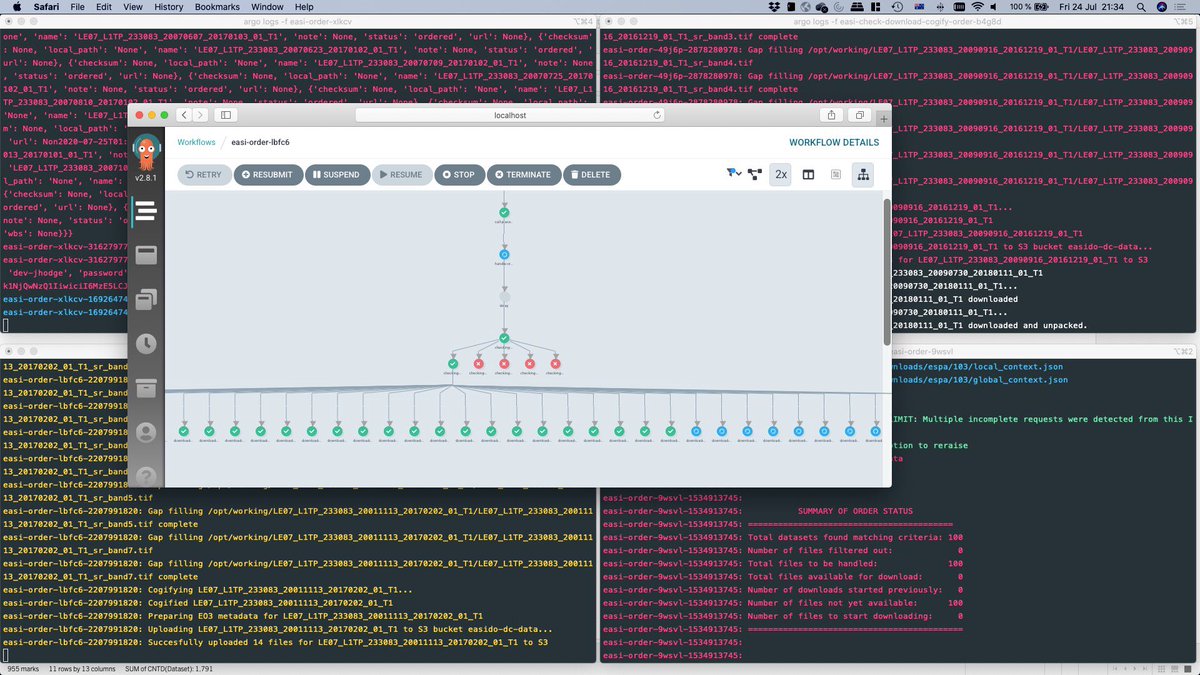Open the Apple menu

pyautogui.click(x=17, y=7)
